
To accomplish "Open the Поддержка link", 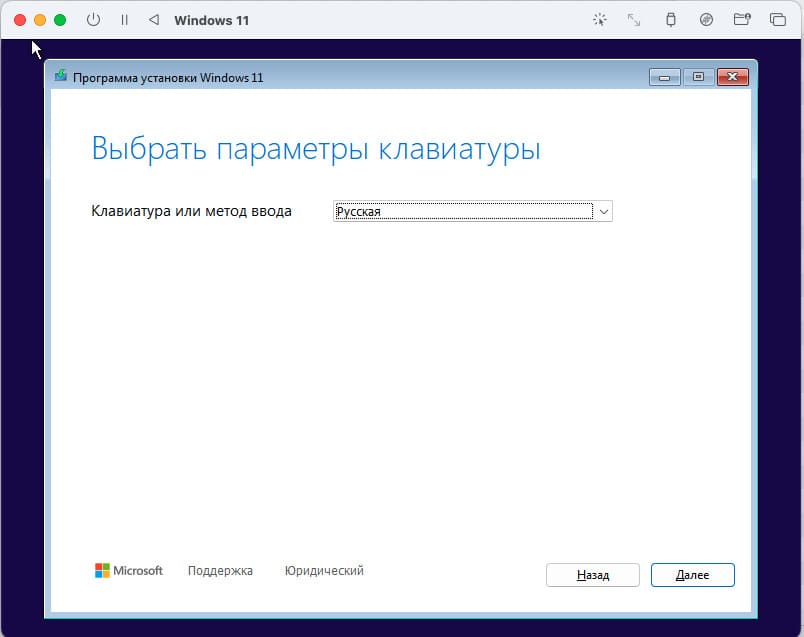I will point(220,571).
